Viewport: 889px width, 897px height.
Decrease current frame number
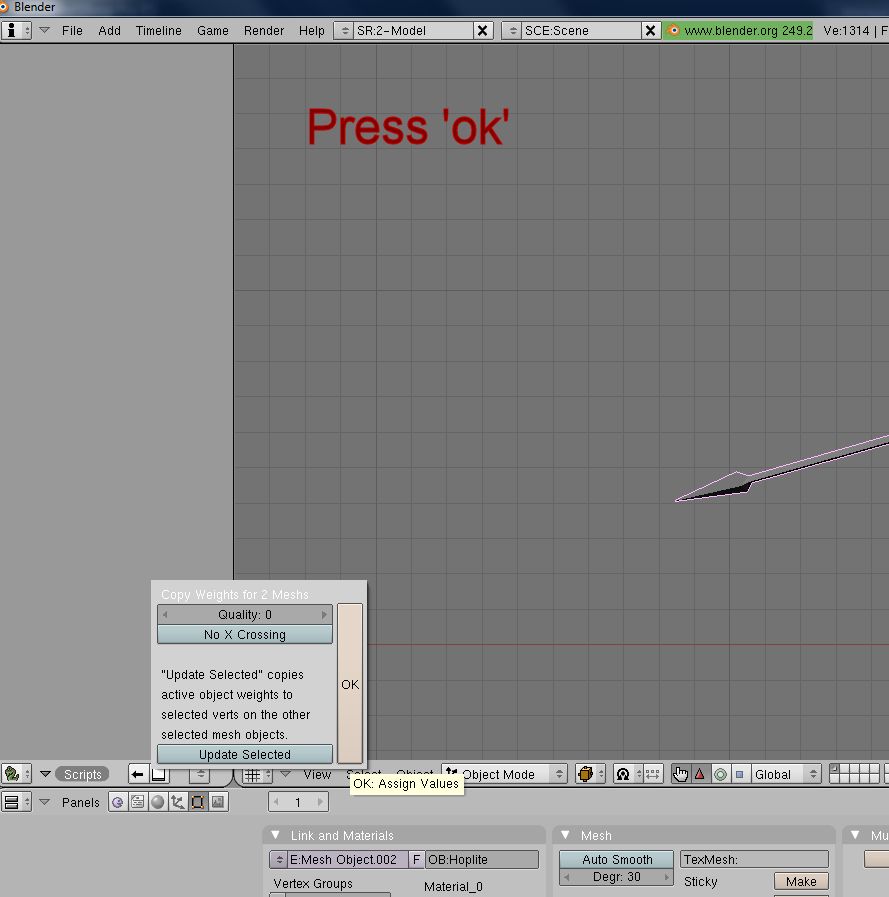coord(276,802)
